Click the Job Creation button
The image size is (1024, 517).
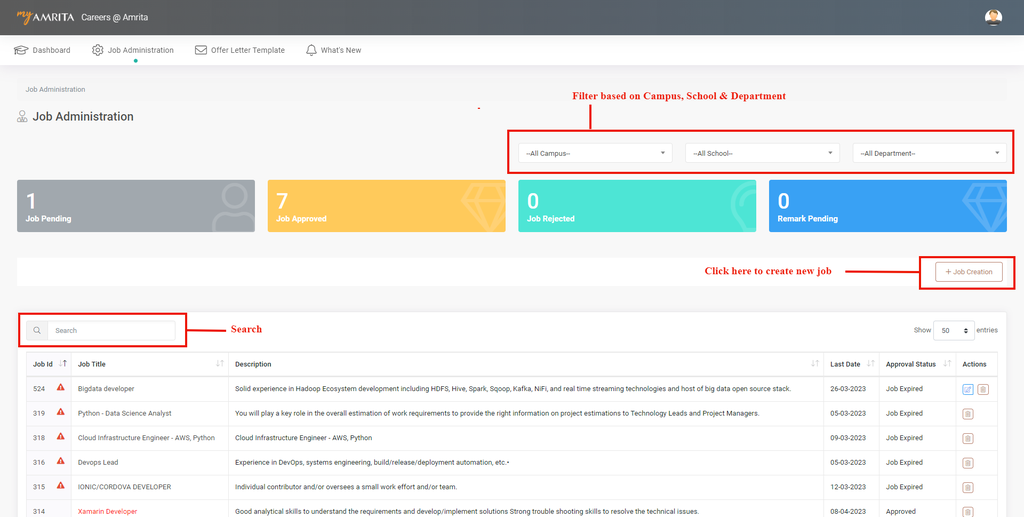click(x=968, y=272)
